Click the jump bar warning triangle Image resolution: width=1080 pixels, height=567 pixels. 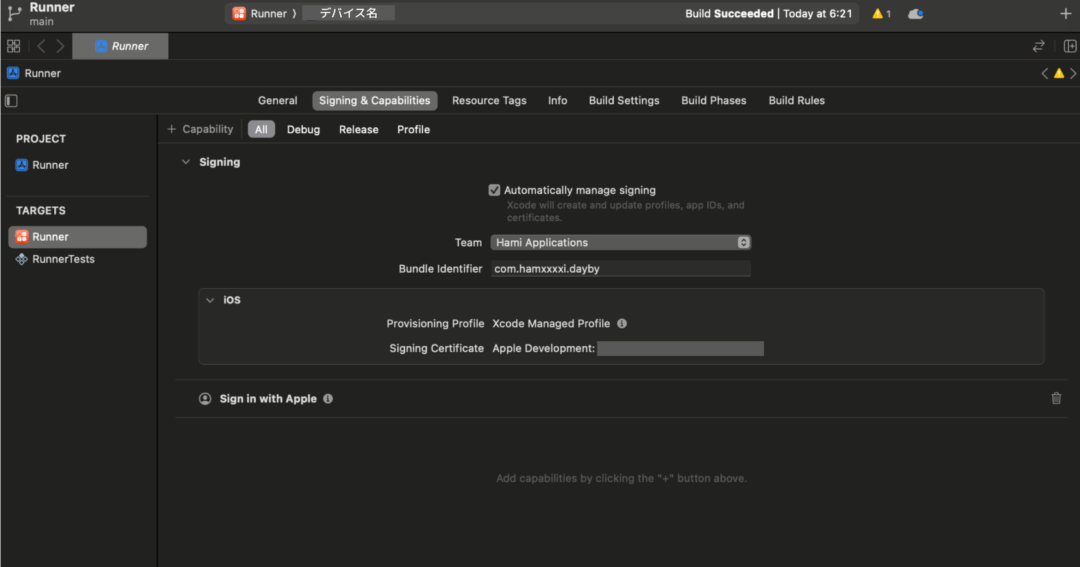[x=1059, y=74]
